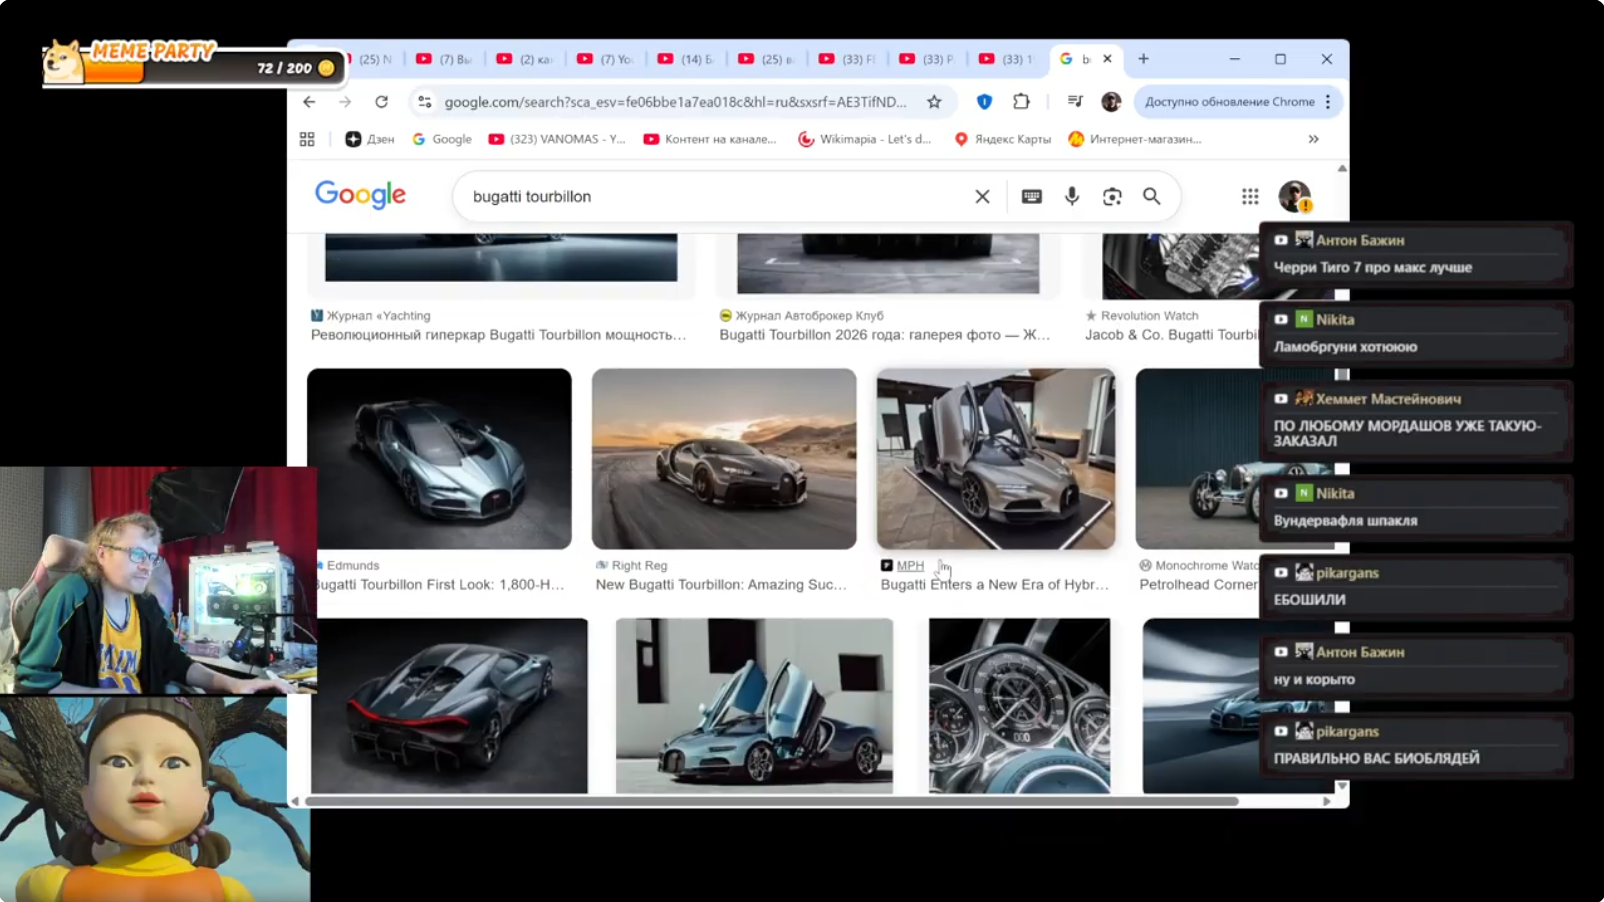Open the Дзен bookmark
This screenshot has width=1604, height=902.
(370, 139)
